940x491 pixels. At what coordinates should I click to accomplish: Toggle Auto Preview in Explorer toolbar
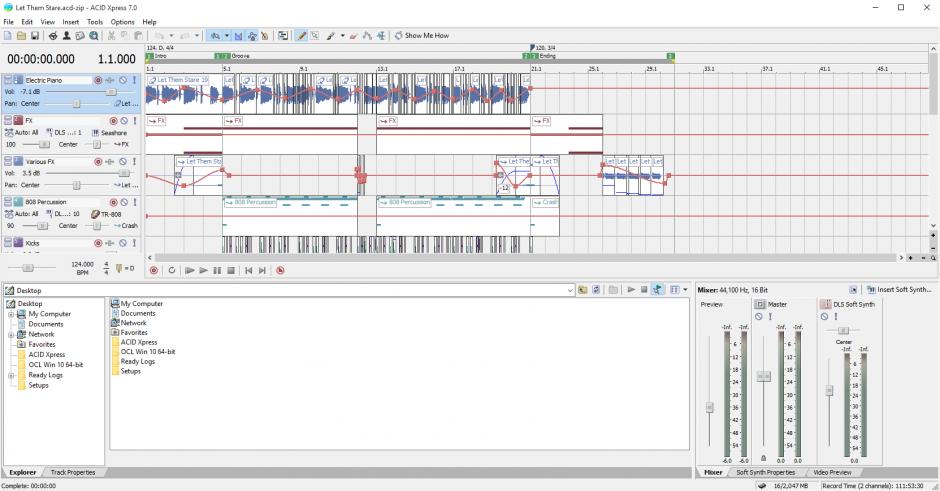coord(658,290)
